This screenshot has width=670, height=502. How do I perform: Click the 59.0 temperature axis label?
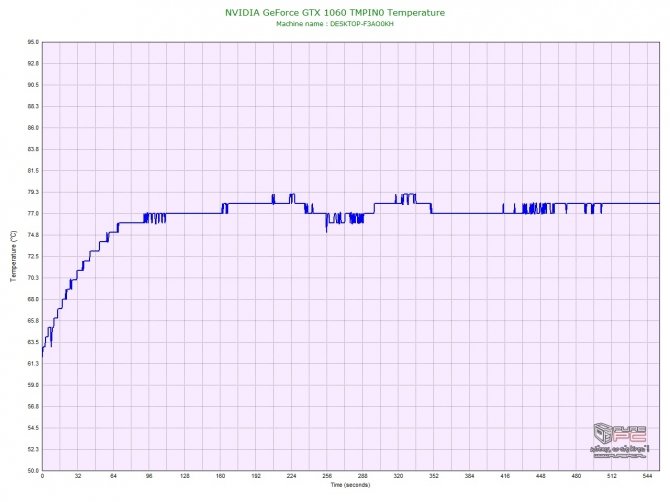33,385
